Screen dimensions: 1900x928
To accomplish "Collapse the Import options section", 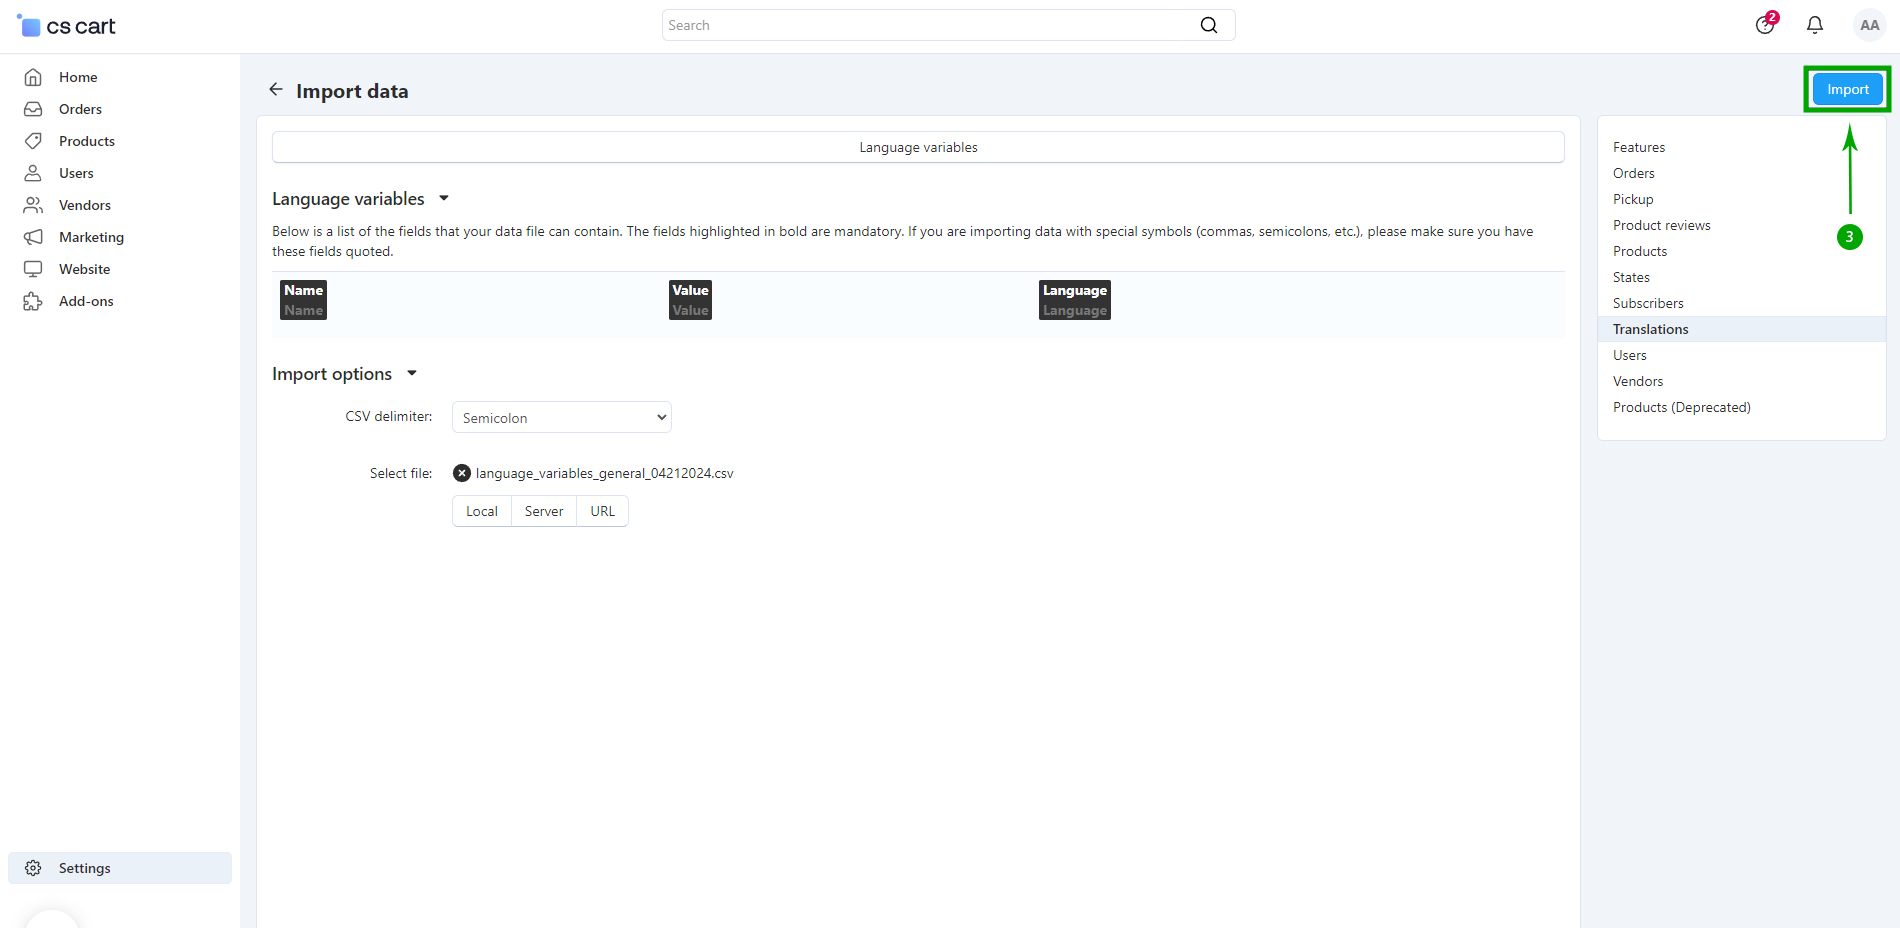I will [x=411, y=374].
